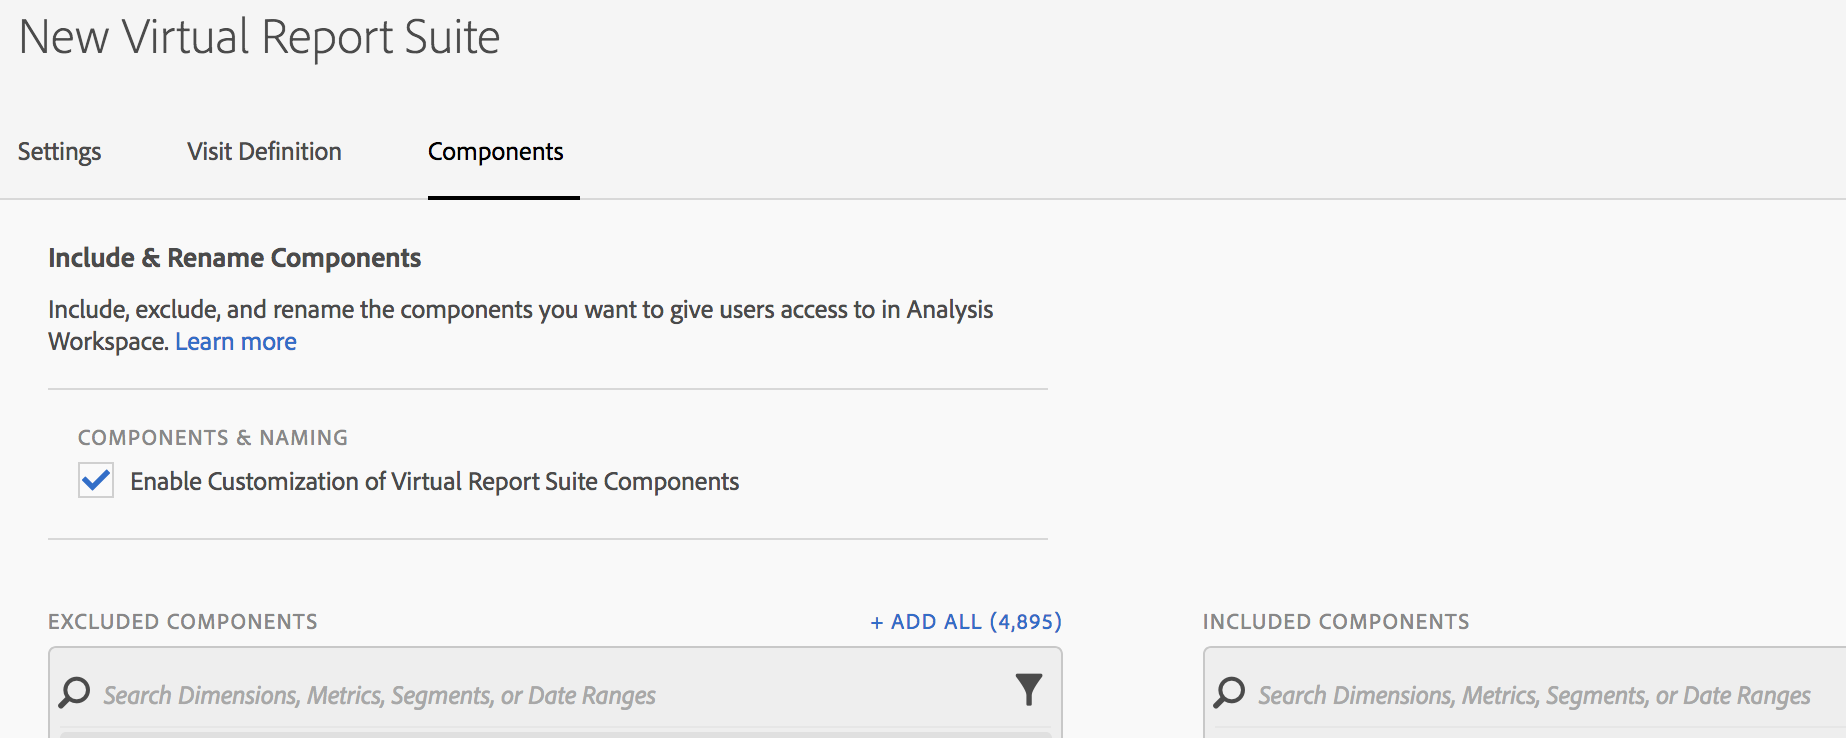This screenshot has width=1846, height=738.
Task: Click the Include & Rename Components heading
Action: click(234, 258)
